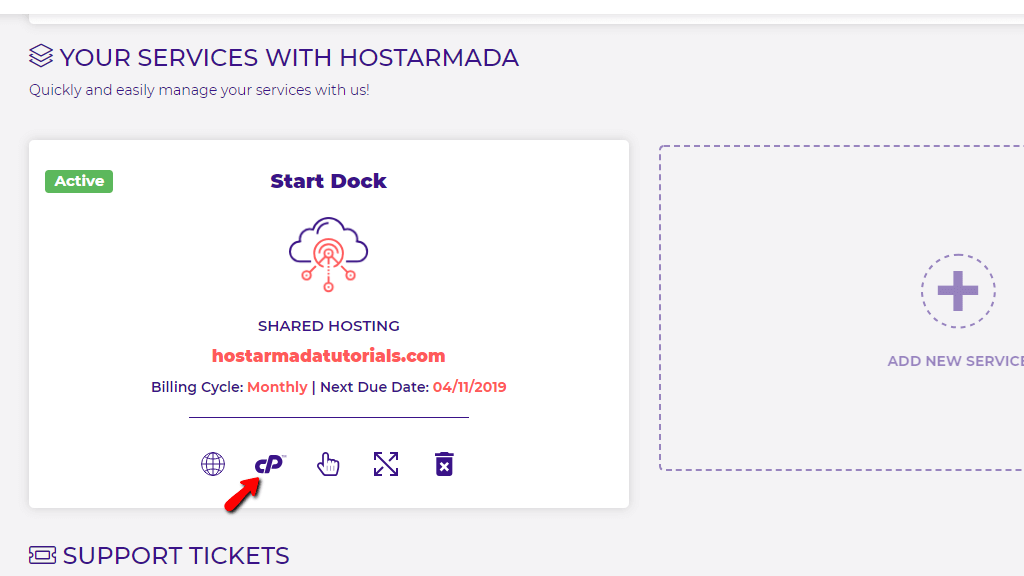The height and width of the screenshot is (576, 1024).
Task: Click the 'Billing Cycle:' label text
Action: (x=197, y=387)
